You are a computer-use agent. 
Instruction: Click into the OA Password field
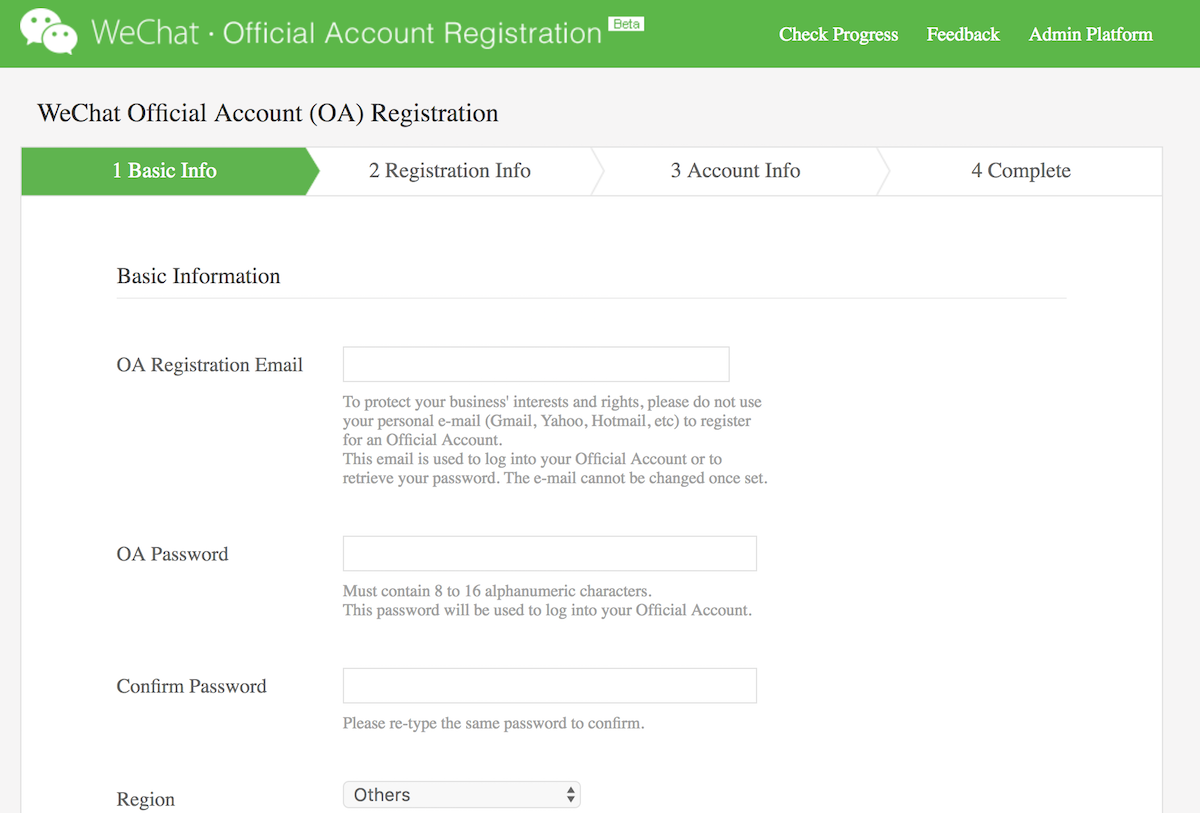[x=549, y=554]
